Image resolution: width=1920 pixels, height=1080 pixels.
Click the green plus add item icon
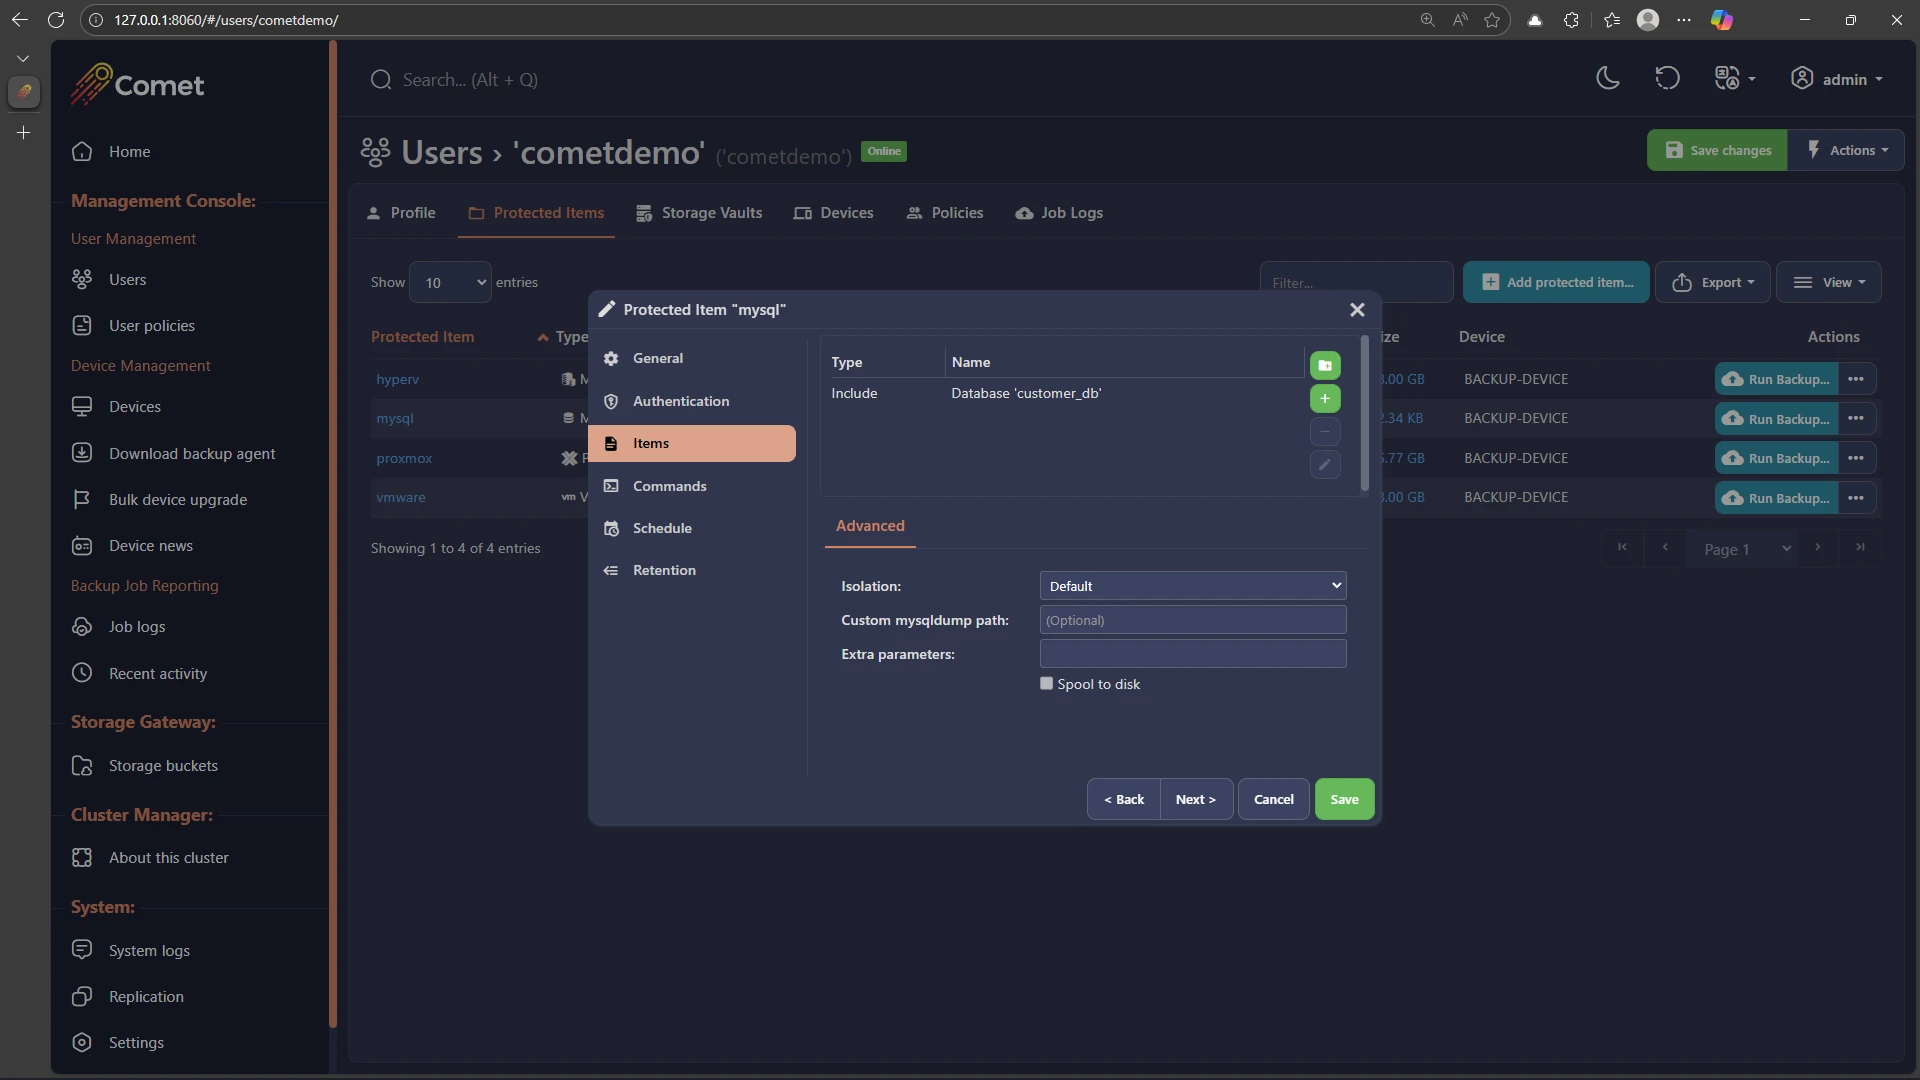click(1325, 399)
